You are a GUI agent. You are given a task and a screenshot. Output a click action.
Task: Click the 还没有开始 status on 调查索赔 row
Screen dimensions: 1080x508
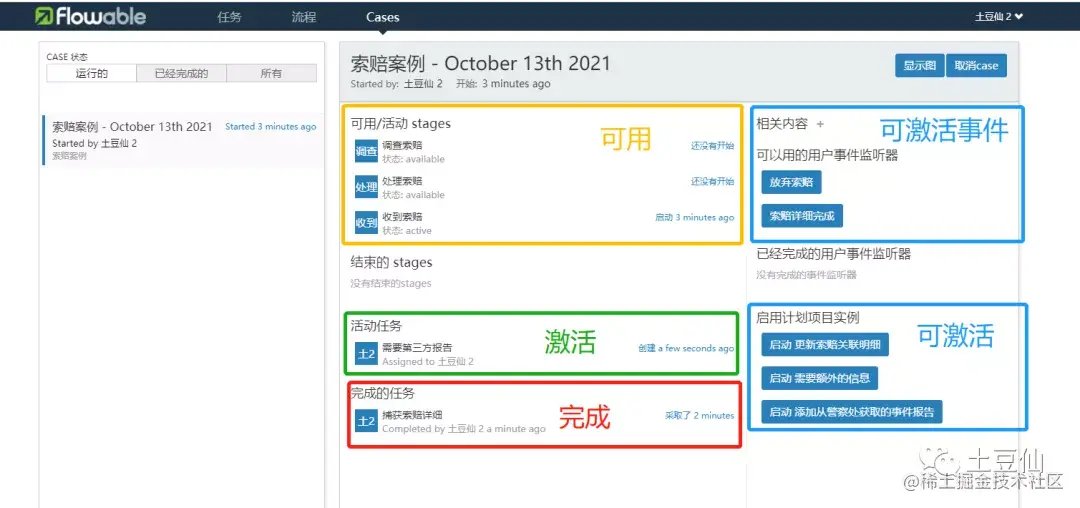click(x=713, y=146)
